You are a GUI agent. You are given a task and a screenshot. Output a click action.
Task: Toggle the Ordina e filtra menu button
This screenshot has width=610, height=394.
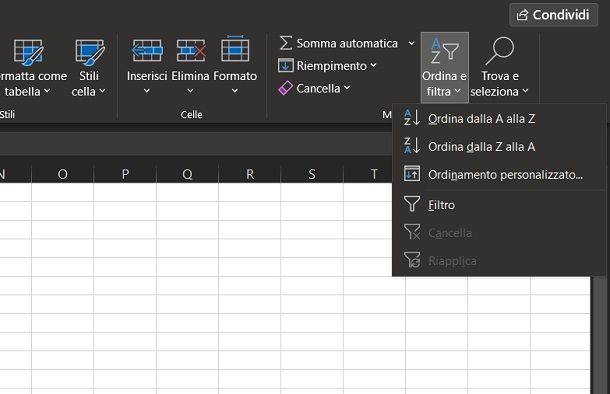pos(445,67)
